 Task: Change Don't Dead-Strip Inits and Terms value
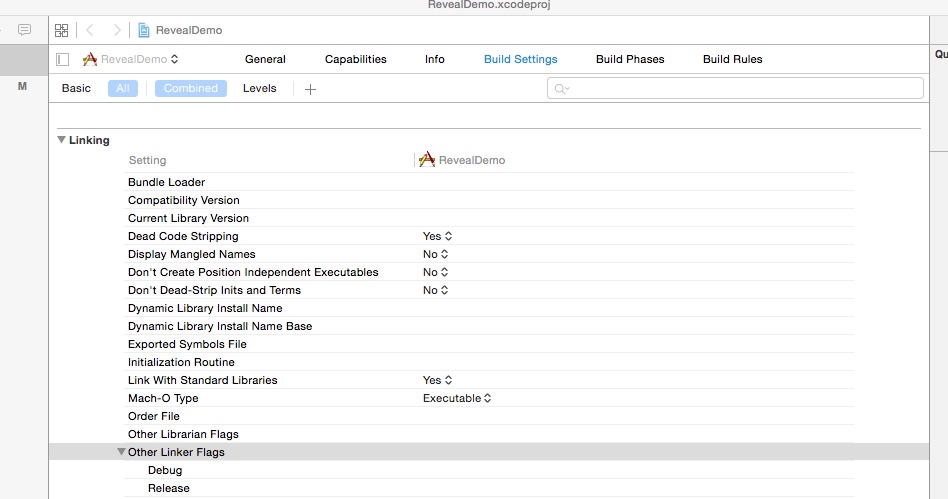click(x=435, y=290)
